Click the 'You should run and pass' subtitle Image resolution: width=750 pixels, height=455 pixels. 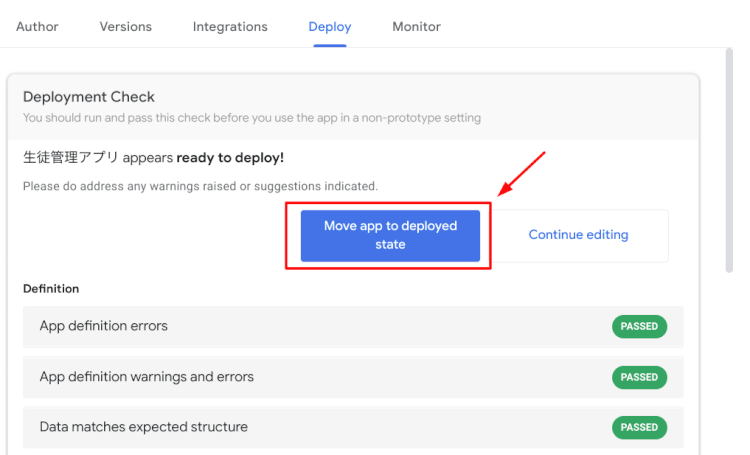click(x=251, y=118)
